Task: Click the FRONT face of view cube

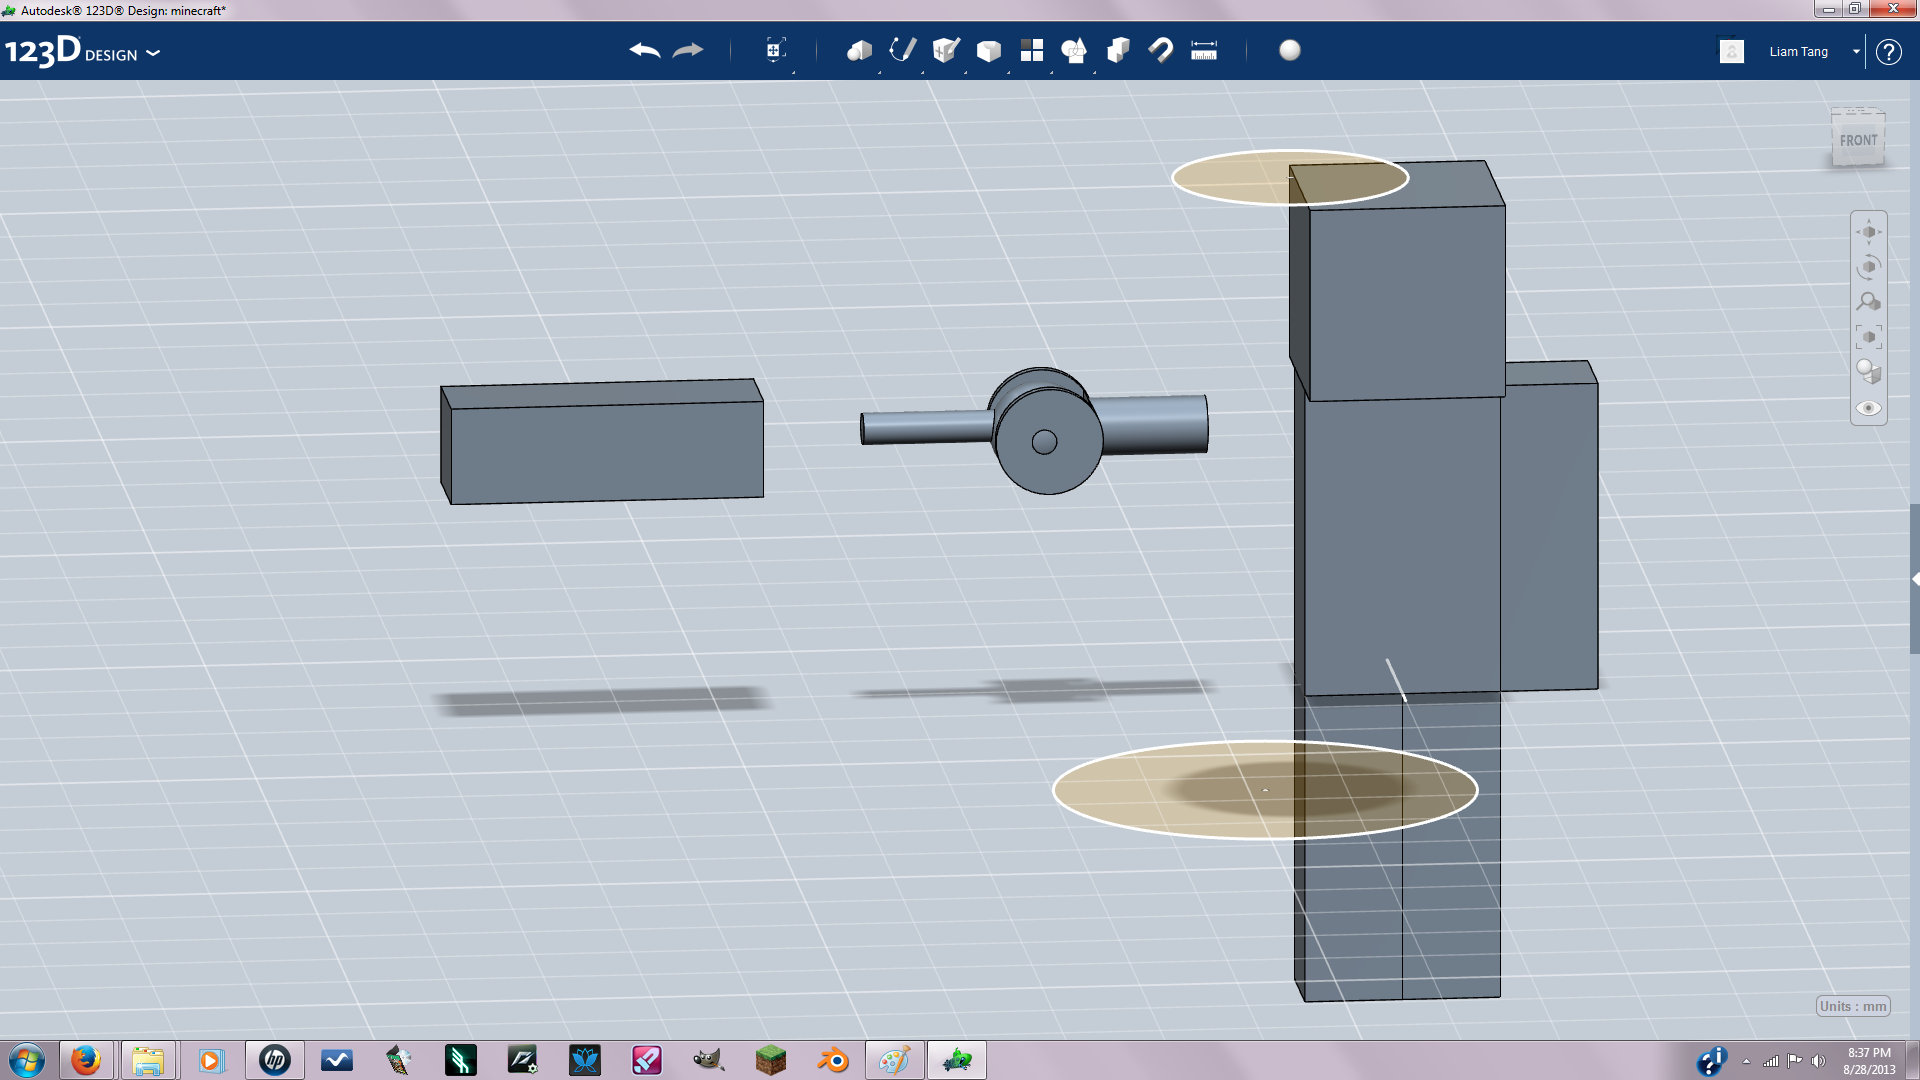Action: point(1858,141)
